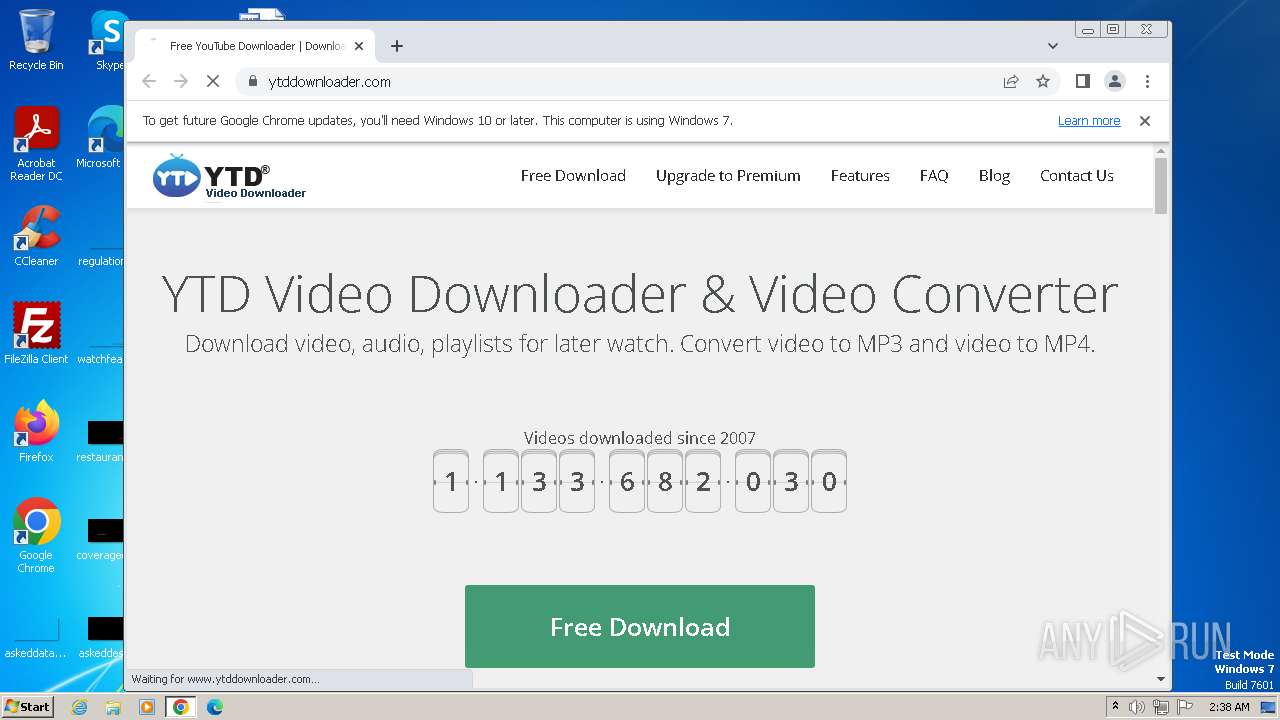1280x720 pixels.
Task: Show hidden system tray icons
Action: tap(1115, 707)
